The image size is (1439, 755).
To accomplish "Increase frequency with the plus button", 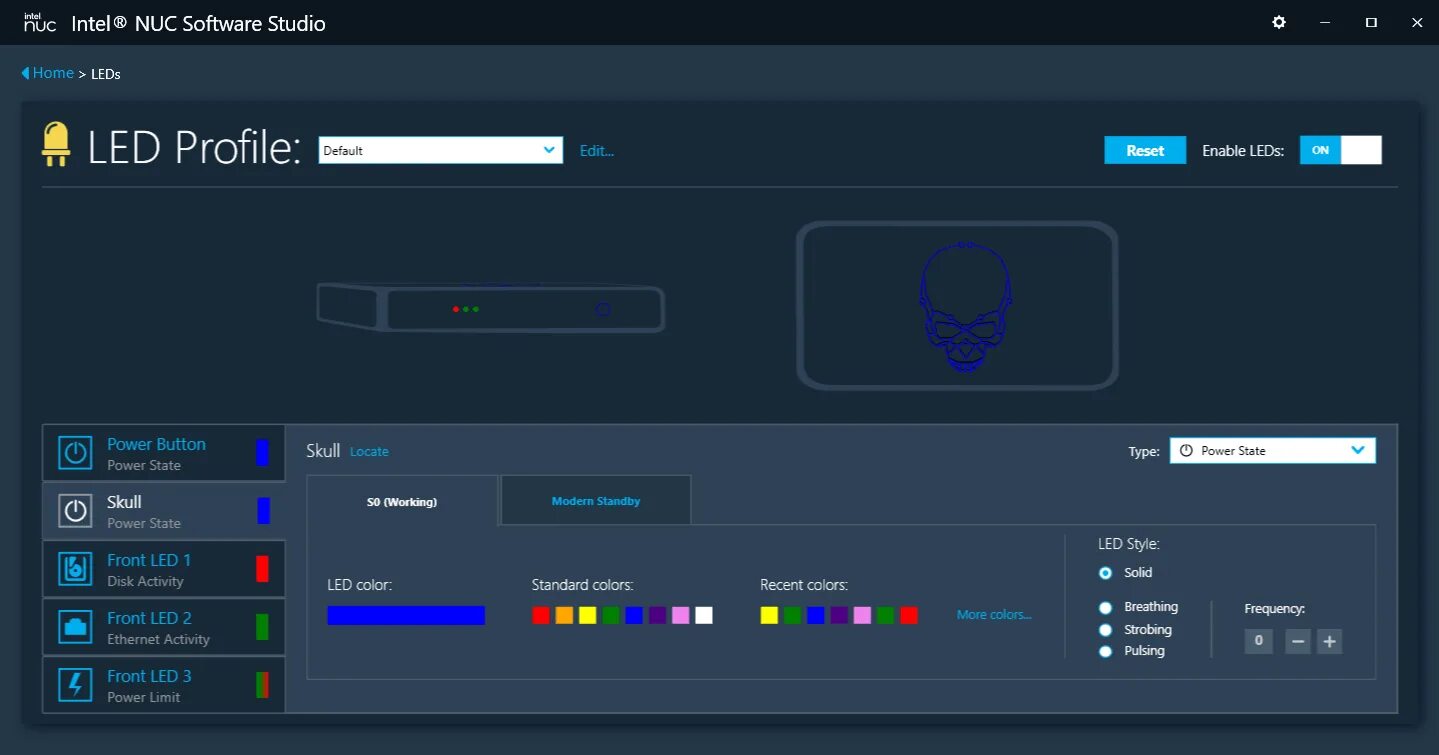I will click(x=1329, y=641).
